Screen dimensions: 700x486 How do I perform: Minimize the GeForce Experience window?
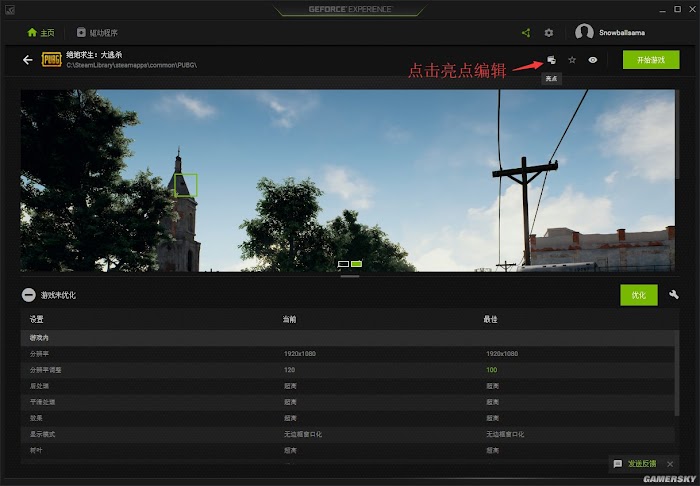click(x=663, y=9)
